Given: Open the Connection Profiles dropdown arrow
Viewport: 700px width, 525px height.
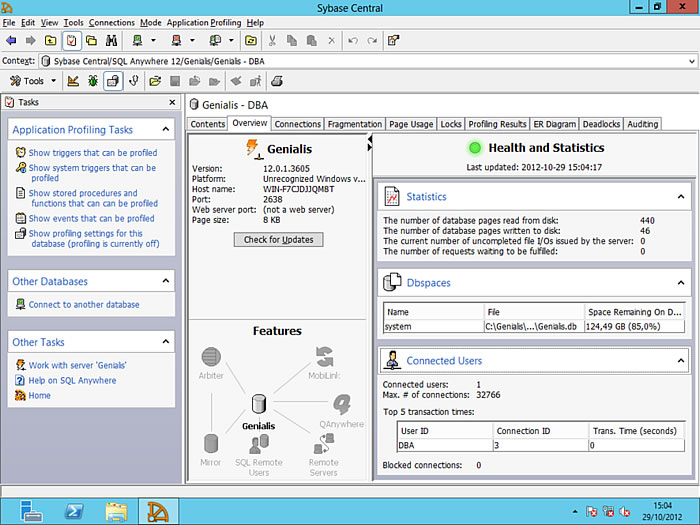Looking at the screenshot, I should click(231, 41).
